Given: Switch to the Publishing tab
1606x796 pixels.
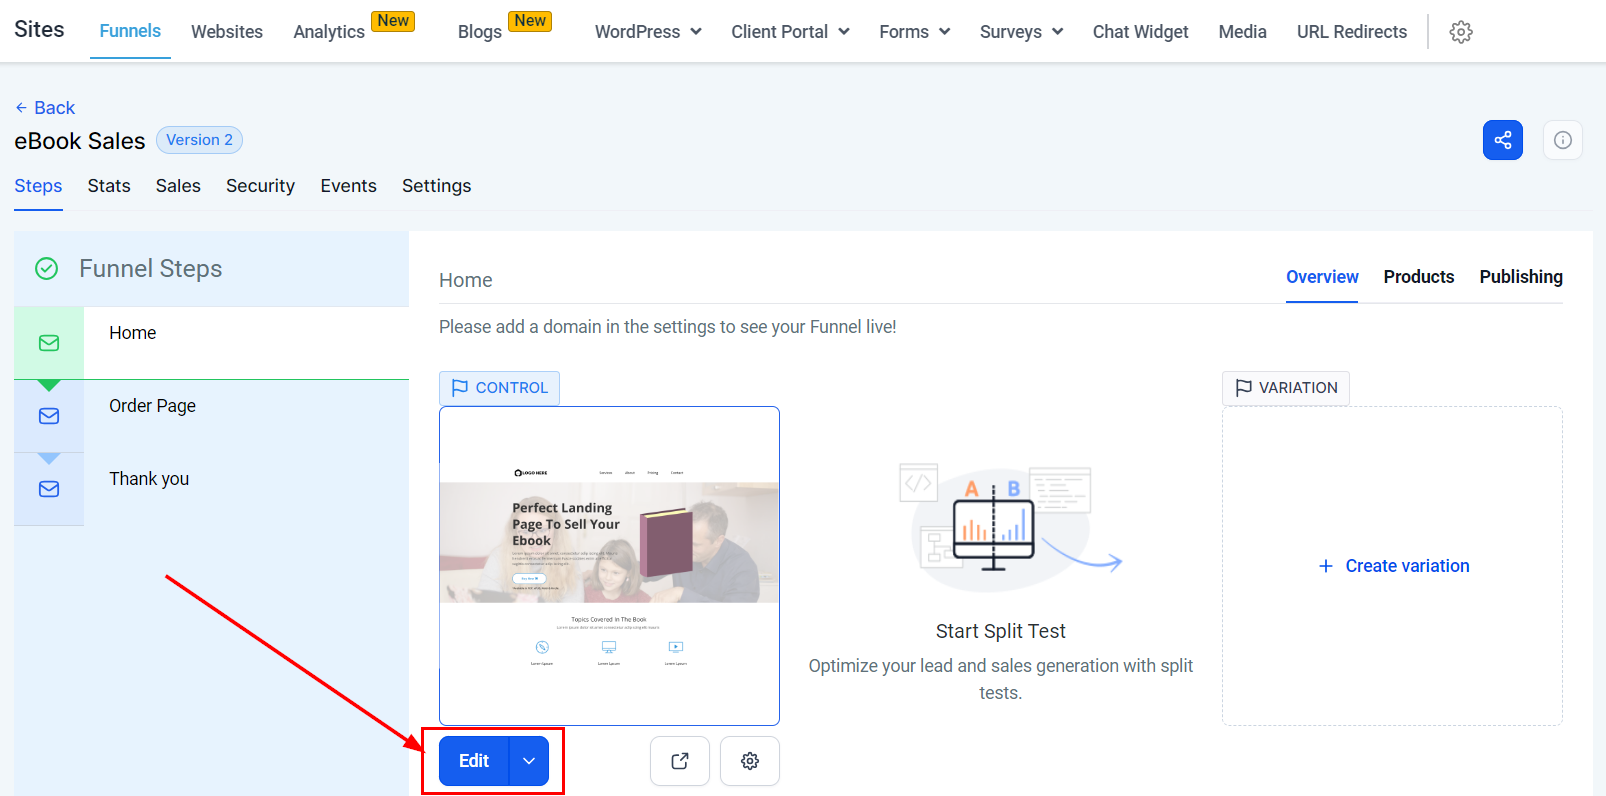Looking at the screenshot, I should click(x=1521, y=277).
